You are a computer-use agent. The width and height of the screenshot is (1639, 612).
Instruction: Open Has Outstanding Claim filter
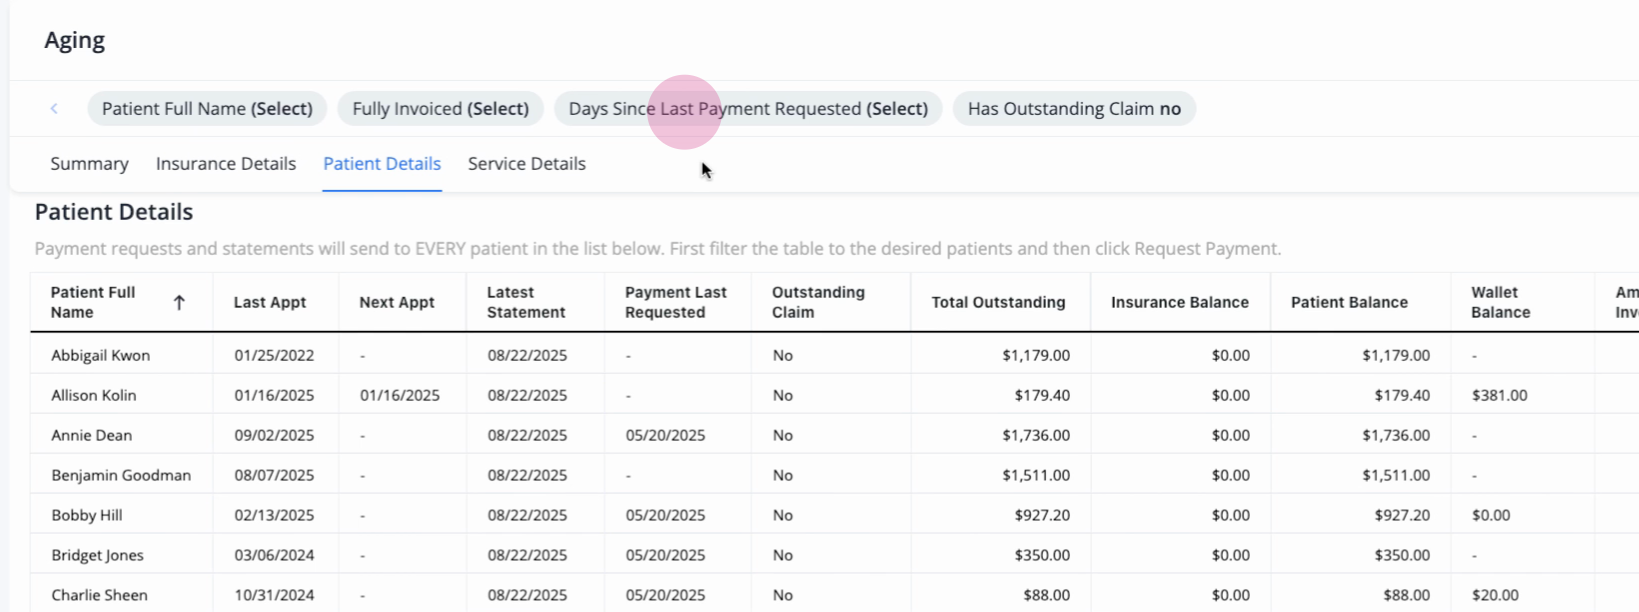coord(1074,109)
